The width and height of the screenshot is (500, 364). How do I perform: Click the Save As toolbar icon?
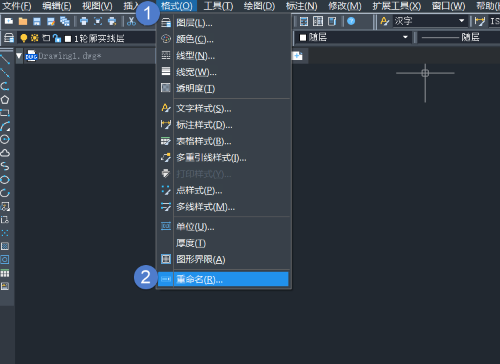51,21
